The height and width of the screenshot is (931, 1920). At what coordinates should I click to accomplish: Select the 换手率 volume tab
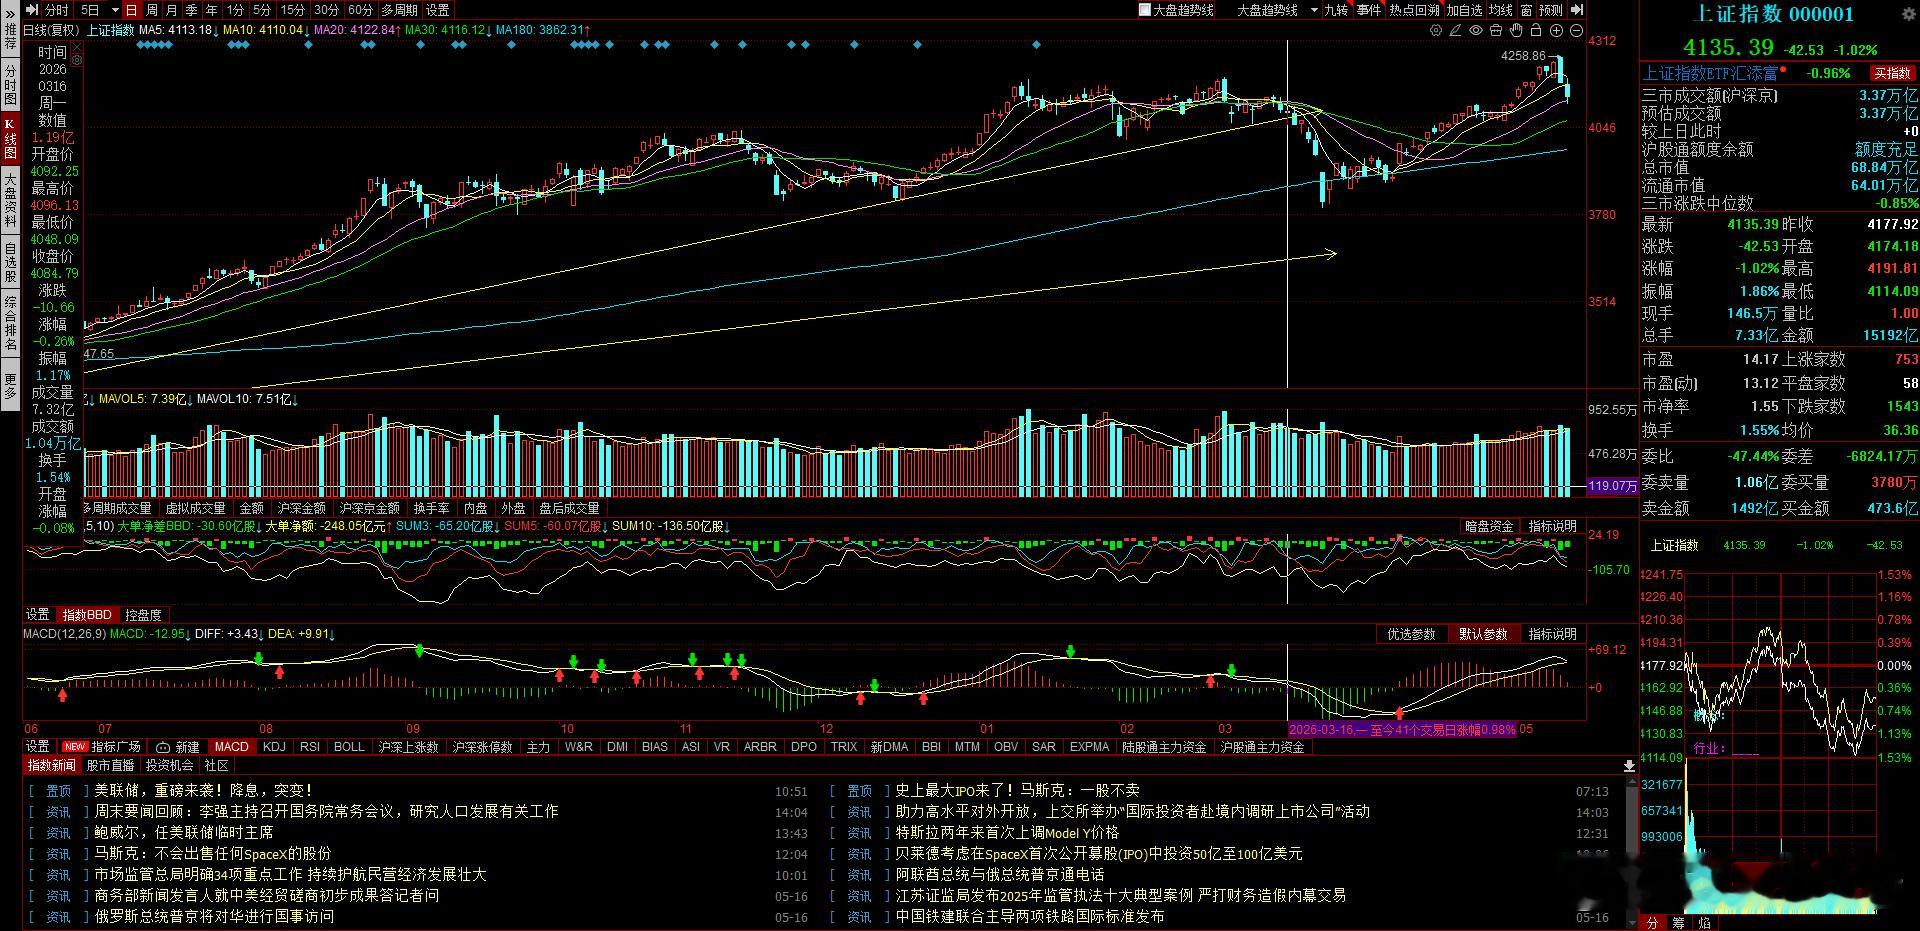(431, 508)
